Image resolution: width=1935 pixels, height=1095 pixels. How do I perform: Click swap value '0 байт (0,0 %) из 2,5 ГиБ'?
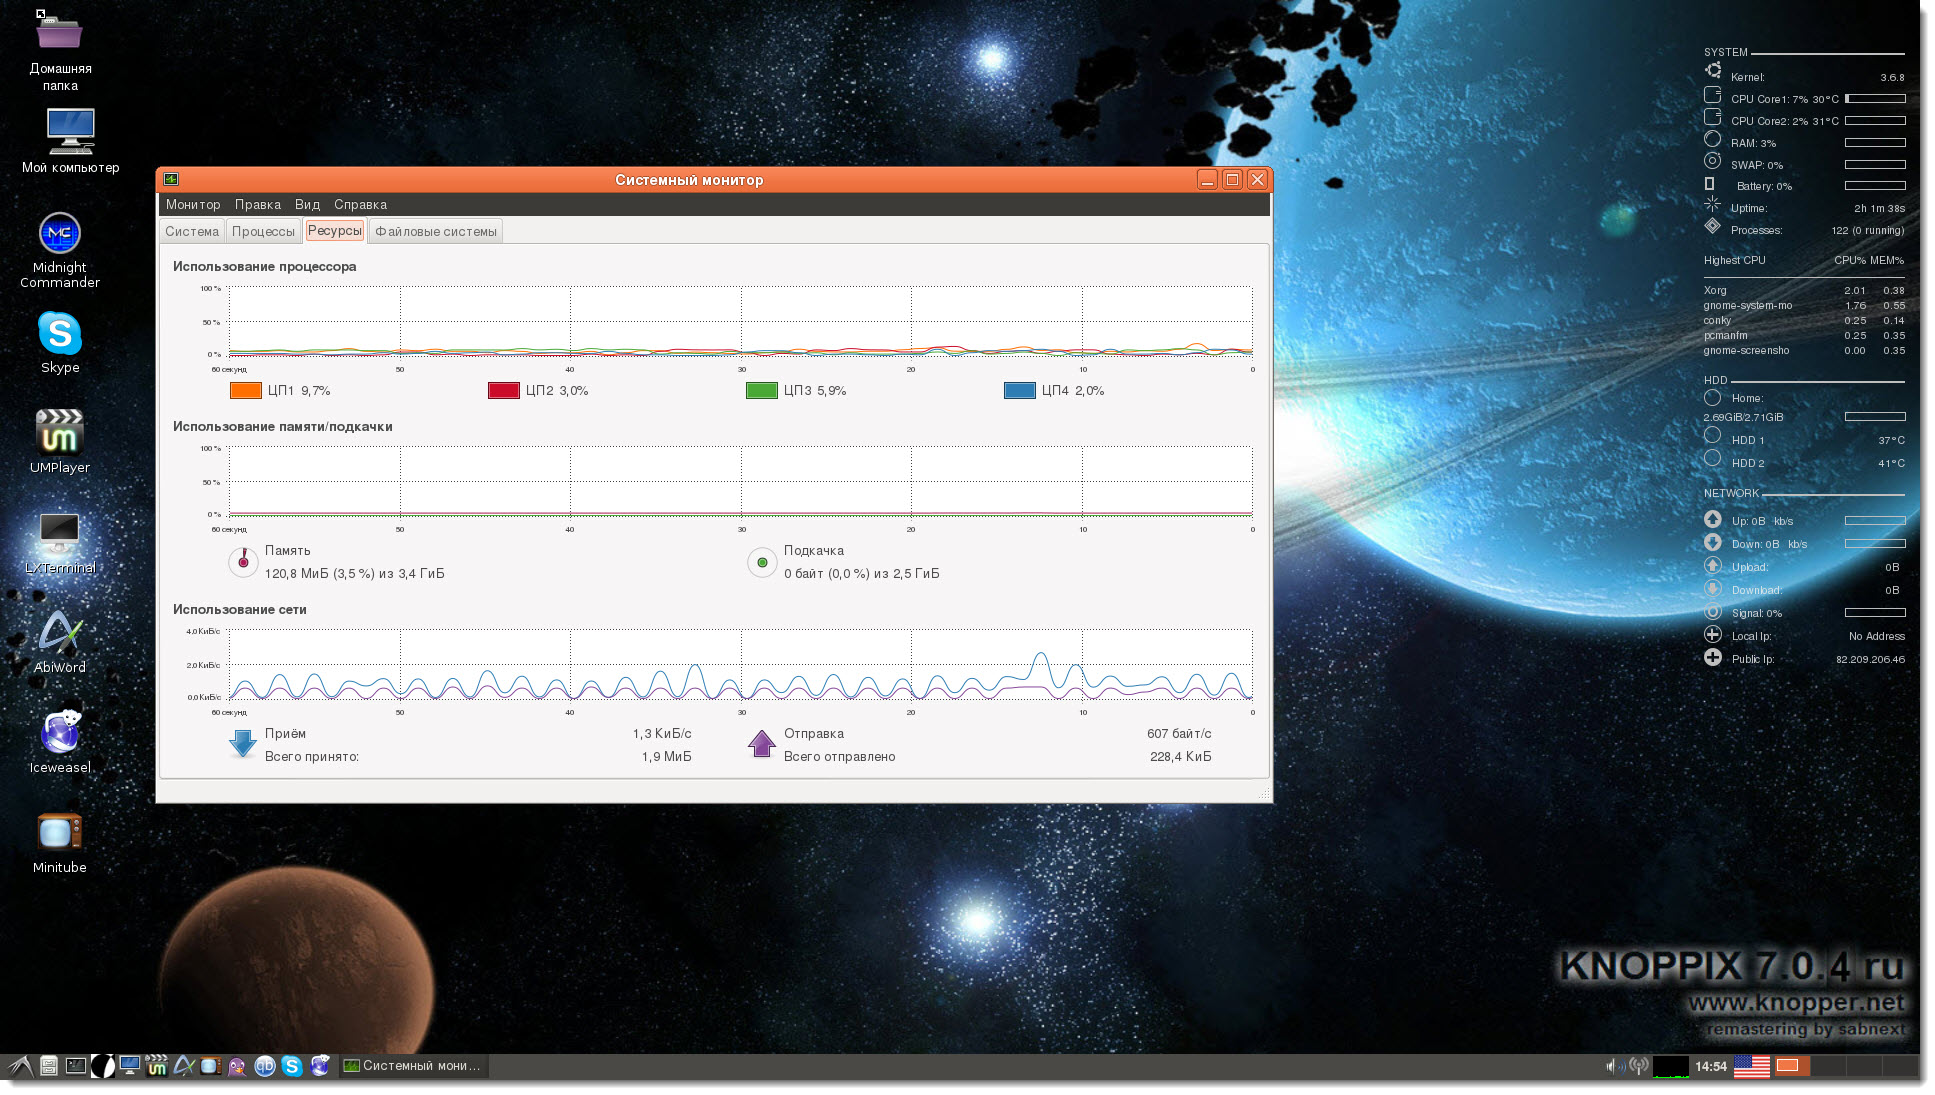[862, 574]
